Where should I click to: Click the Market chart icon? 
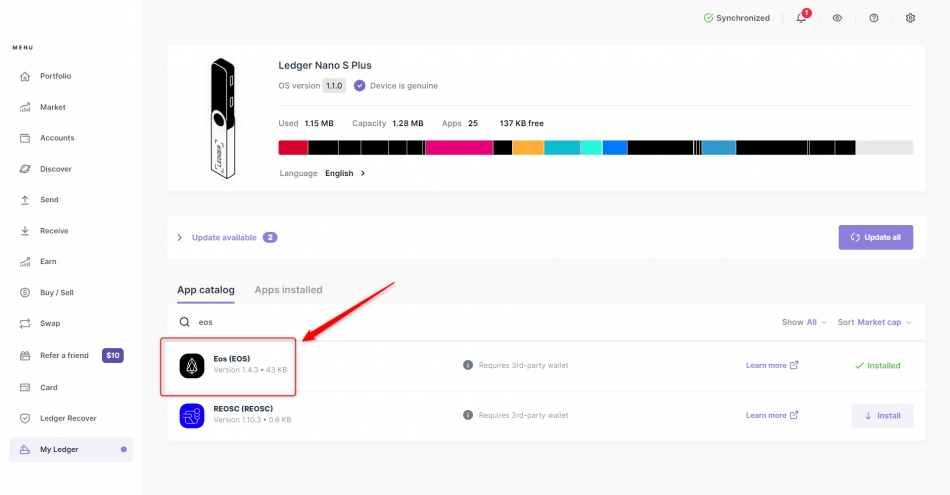pyautogui.click(x=25, y=107)
